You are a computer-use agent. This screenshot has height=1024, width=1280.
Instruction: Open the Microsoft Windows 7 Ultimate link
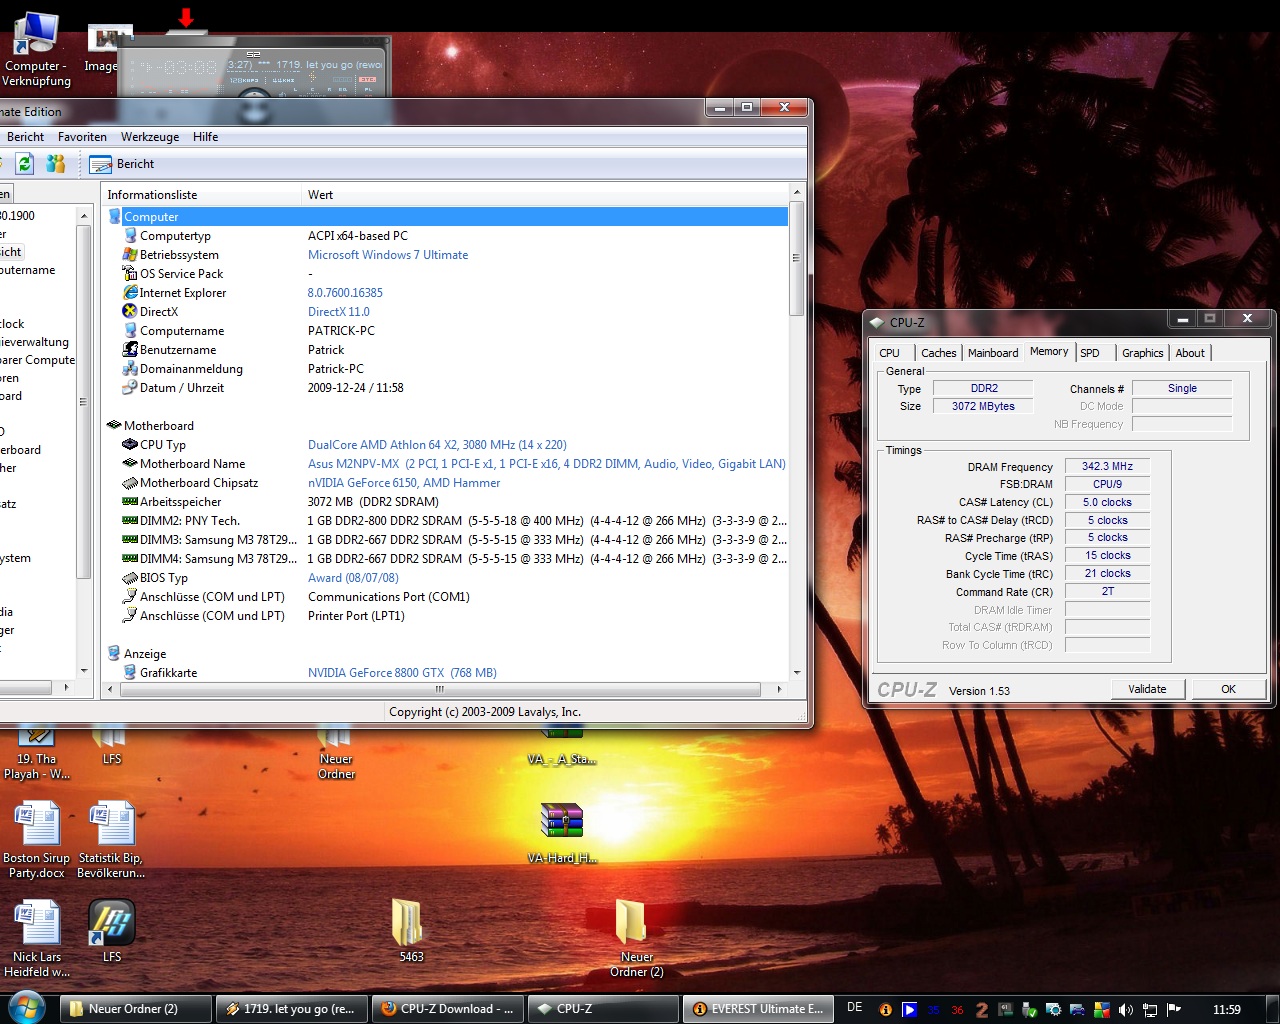coord(388,255)
